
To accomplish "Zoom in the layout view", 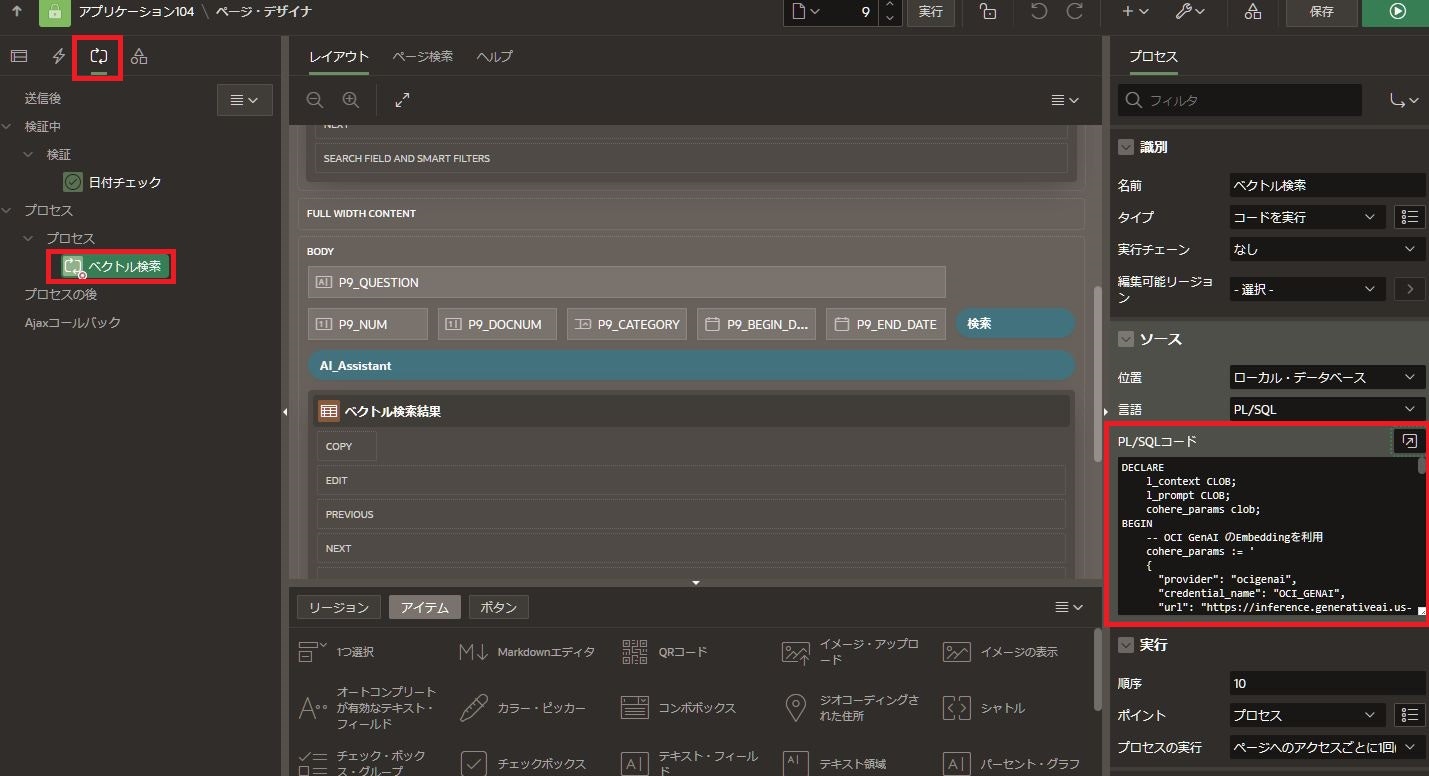I will [351, 100].
